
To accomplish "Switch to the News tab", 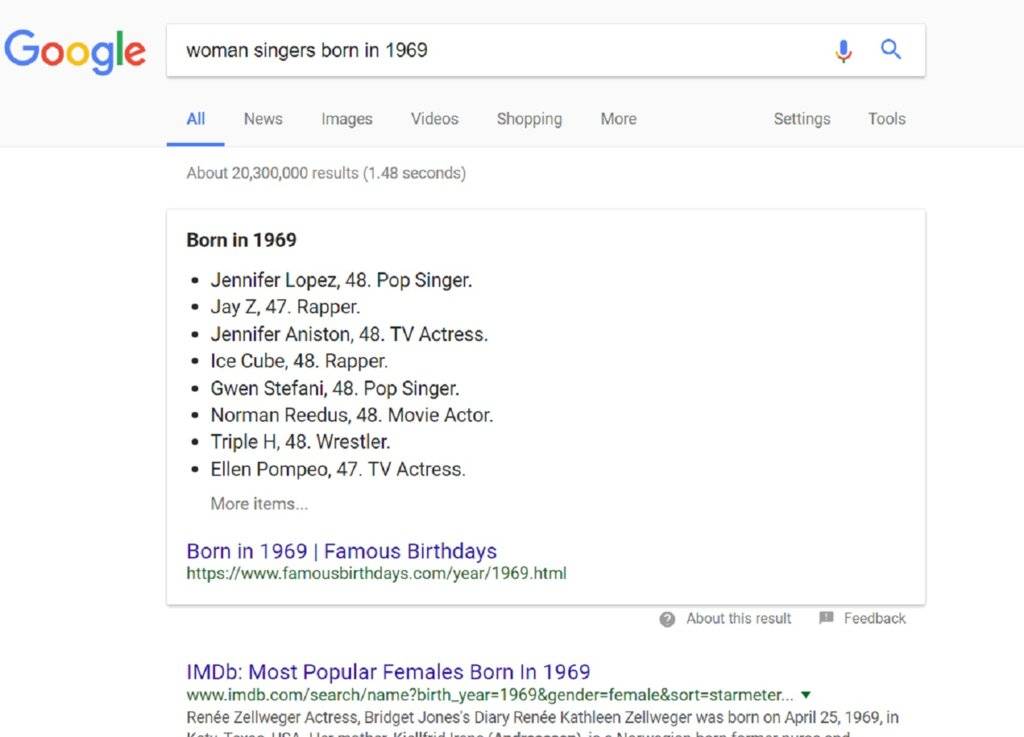I will tap(263, 119).
